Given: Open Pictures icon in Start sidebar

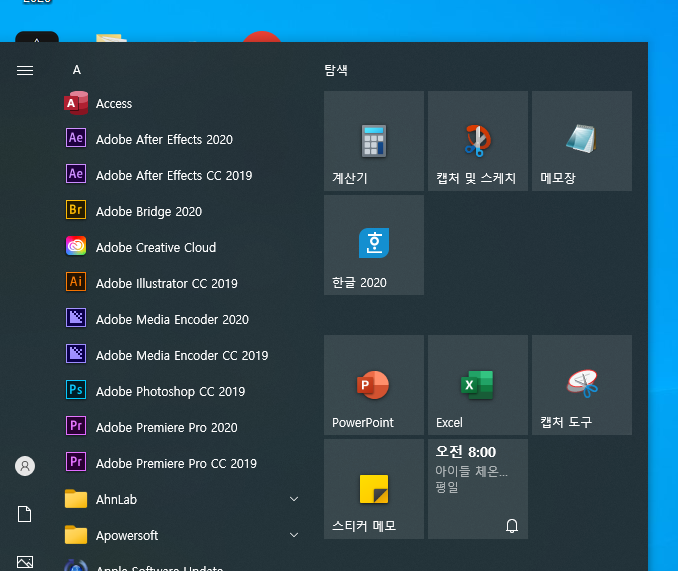Looking at the screenshot, I should click(25, 562).
